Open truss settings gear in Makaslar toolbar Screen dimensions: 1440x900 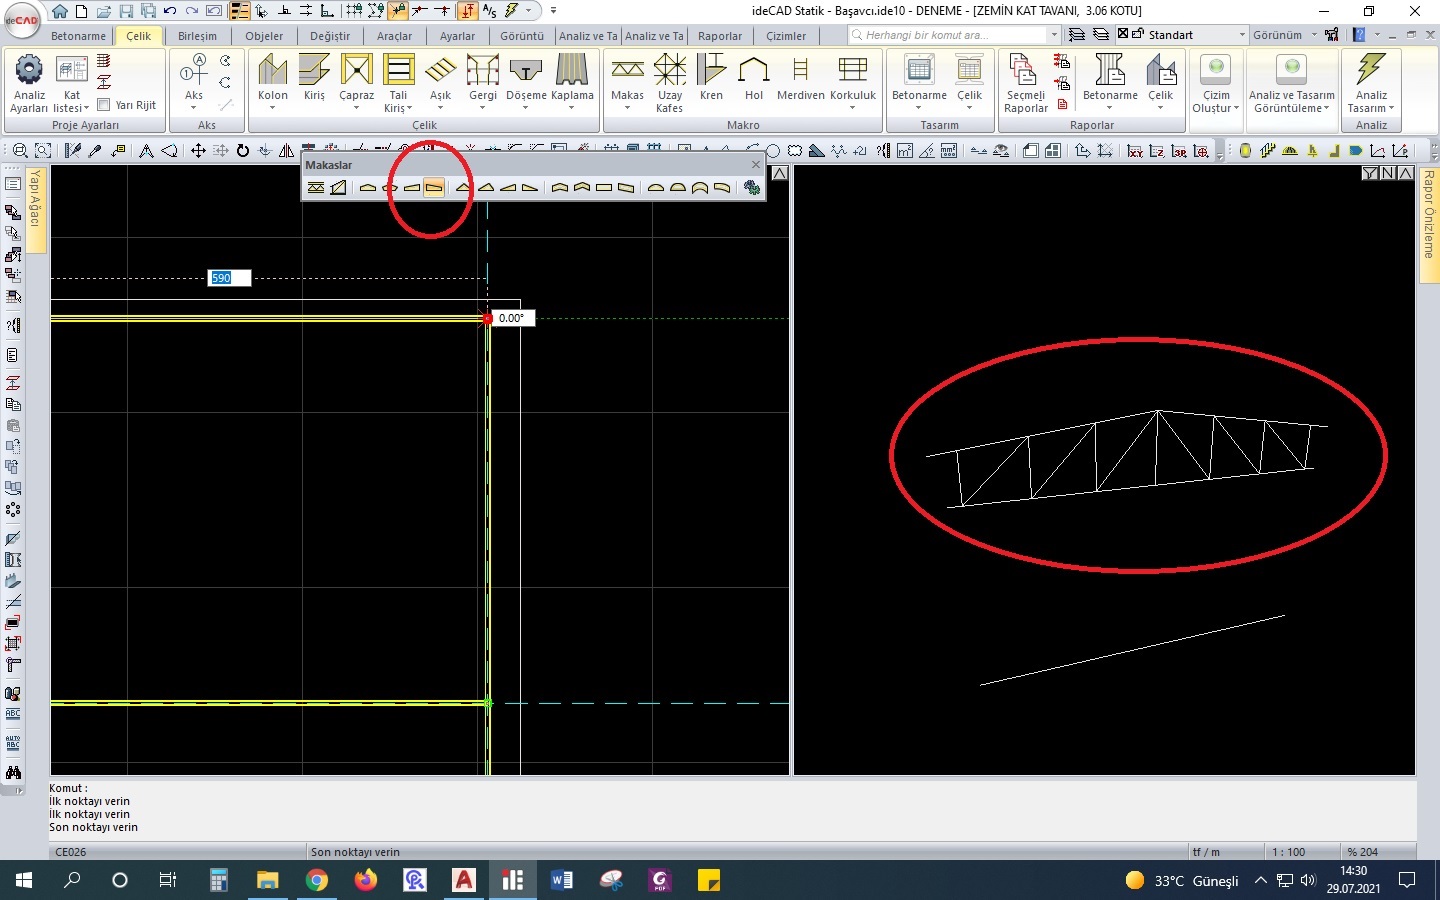[752, 187]
